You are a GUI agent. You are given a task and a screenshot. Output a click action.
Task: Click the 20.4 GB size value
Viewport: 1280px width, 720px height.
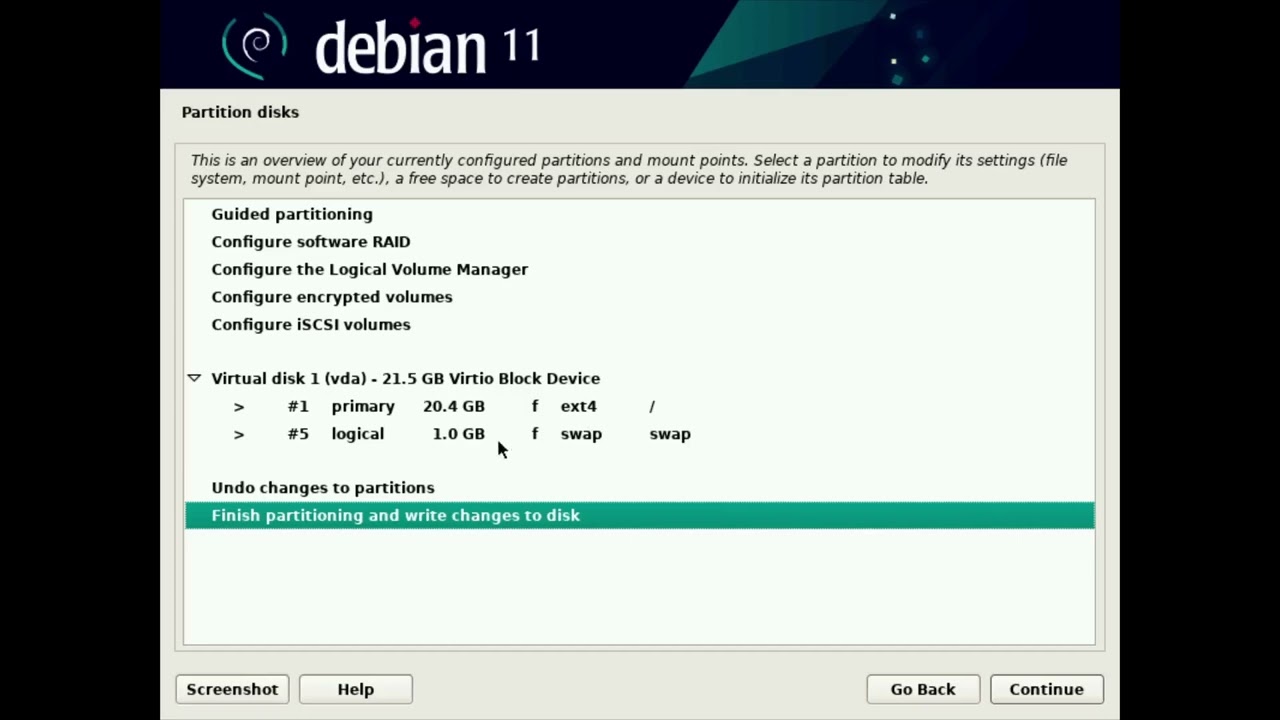[x=453, y=406]
